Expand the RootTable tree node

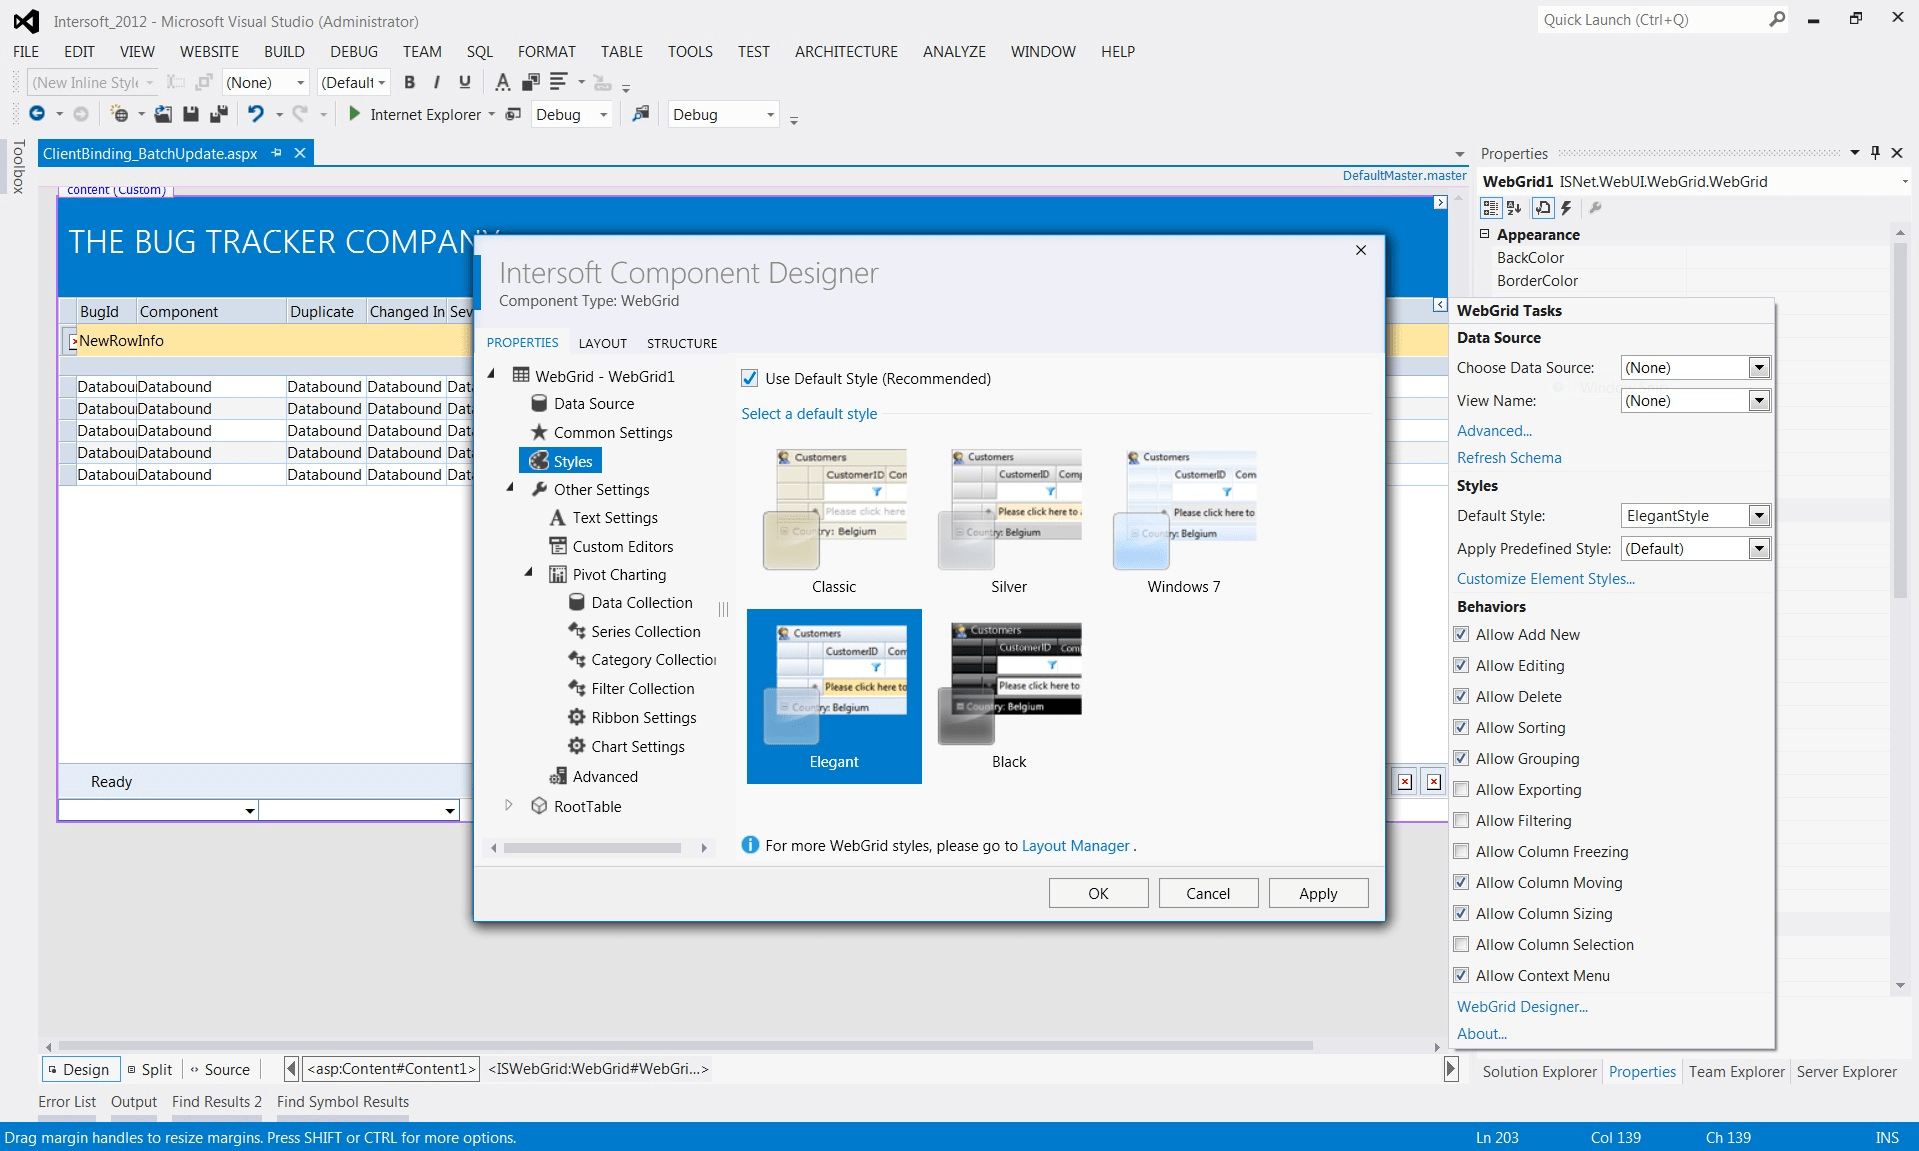509,806
